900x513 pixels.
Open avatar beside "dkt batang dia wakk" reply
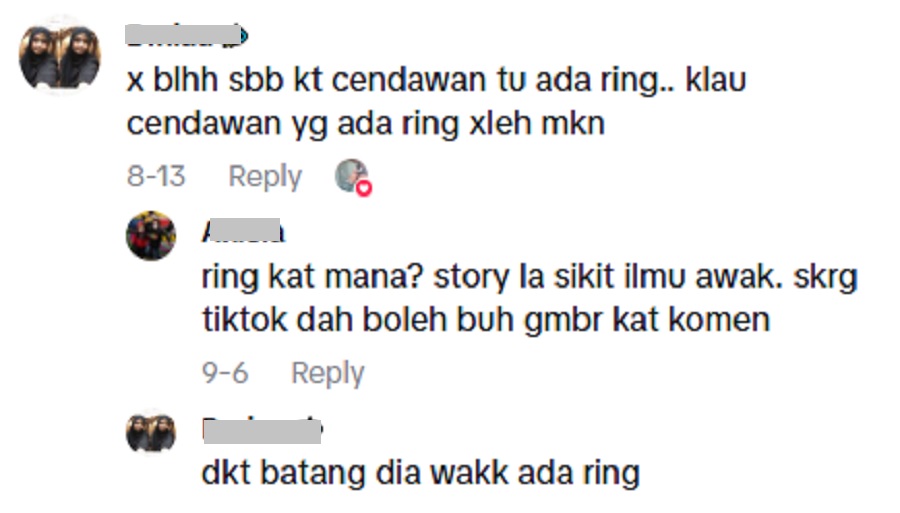point(151,432)
